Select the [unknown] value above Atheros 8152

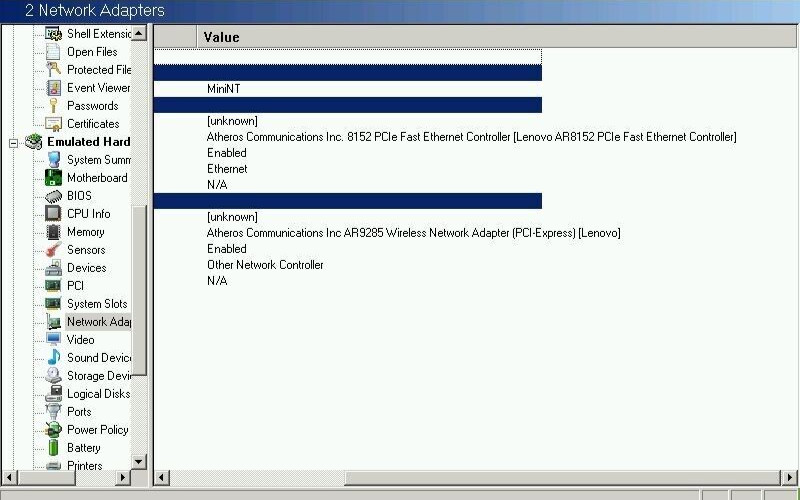coord(232,121)
